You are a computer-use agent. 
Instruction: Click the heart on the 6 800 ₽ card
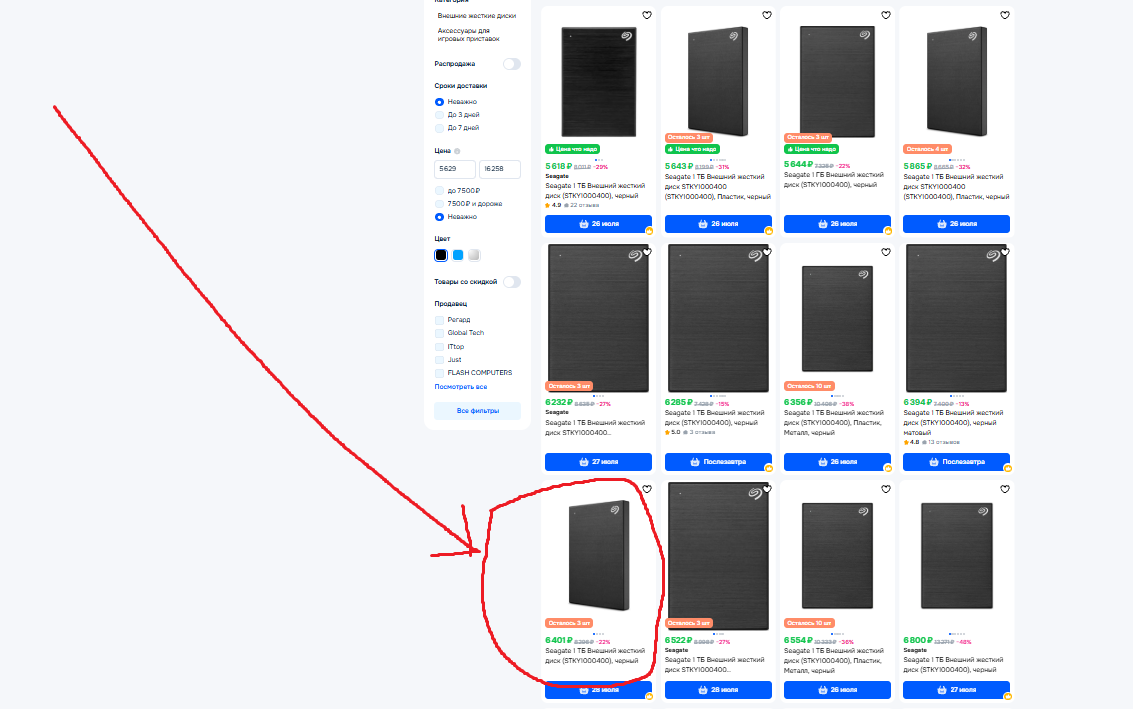(1005, 489)
